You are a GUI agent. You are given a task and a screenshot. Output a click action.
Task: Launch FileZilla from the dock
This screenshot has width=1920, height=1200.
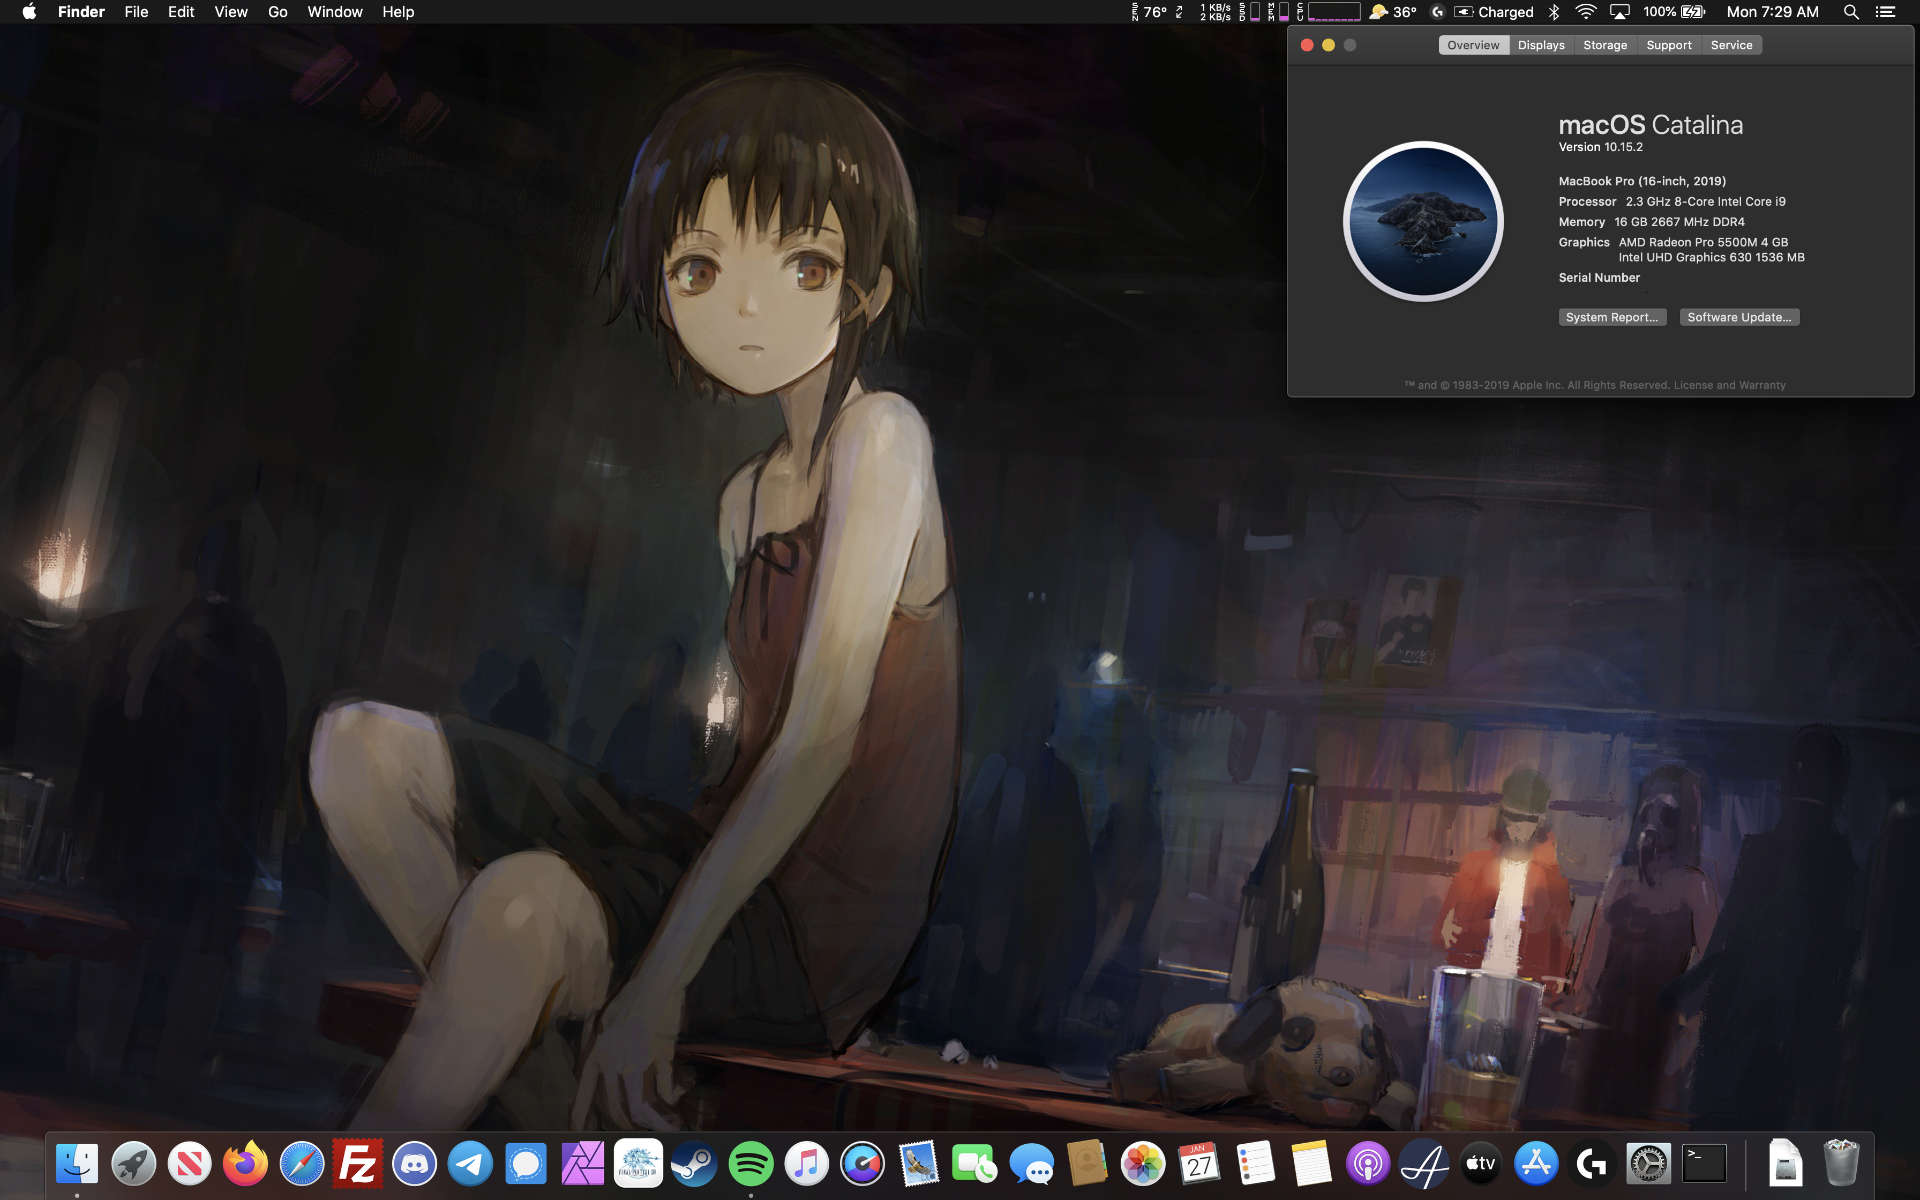[357, 1164]
